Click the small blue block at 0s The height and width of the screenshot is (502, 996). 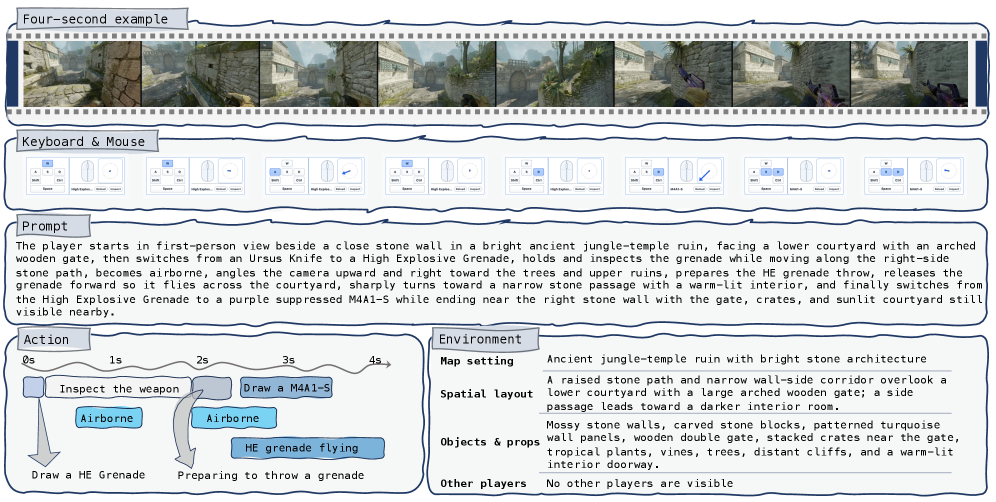point(34,387)
